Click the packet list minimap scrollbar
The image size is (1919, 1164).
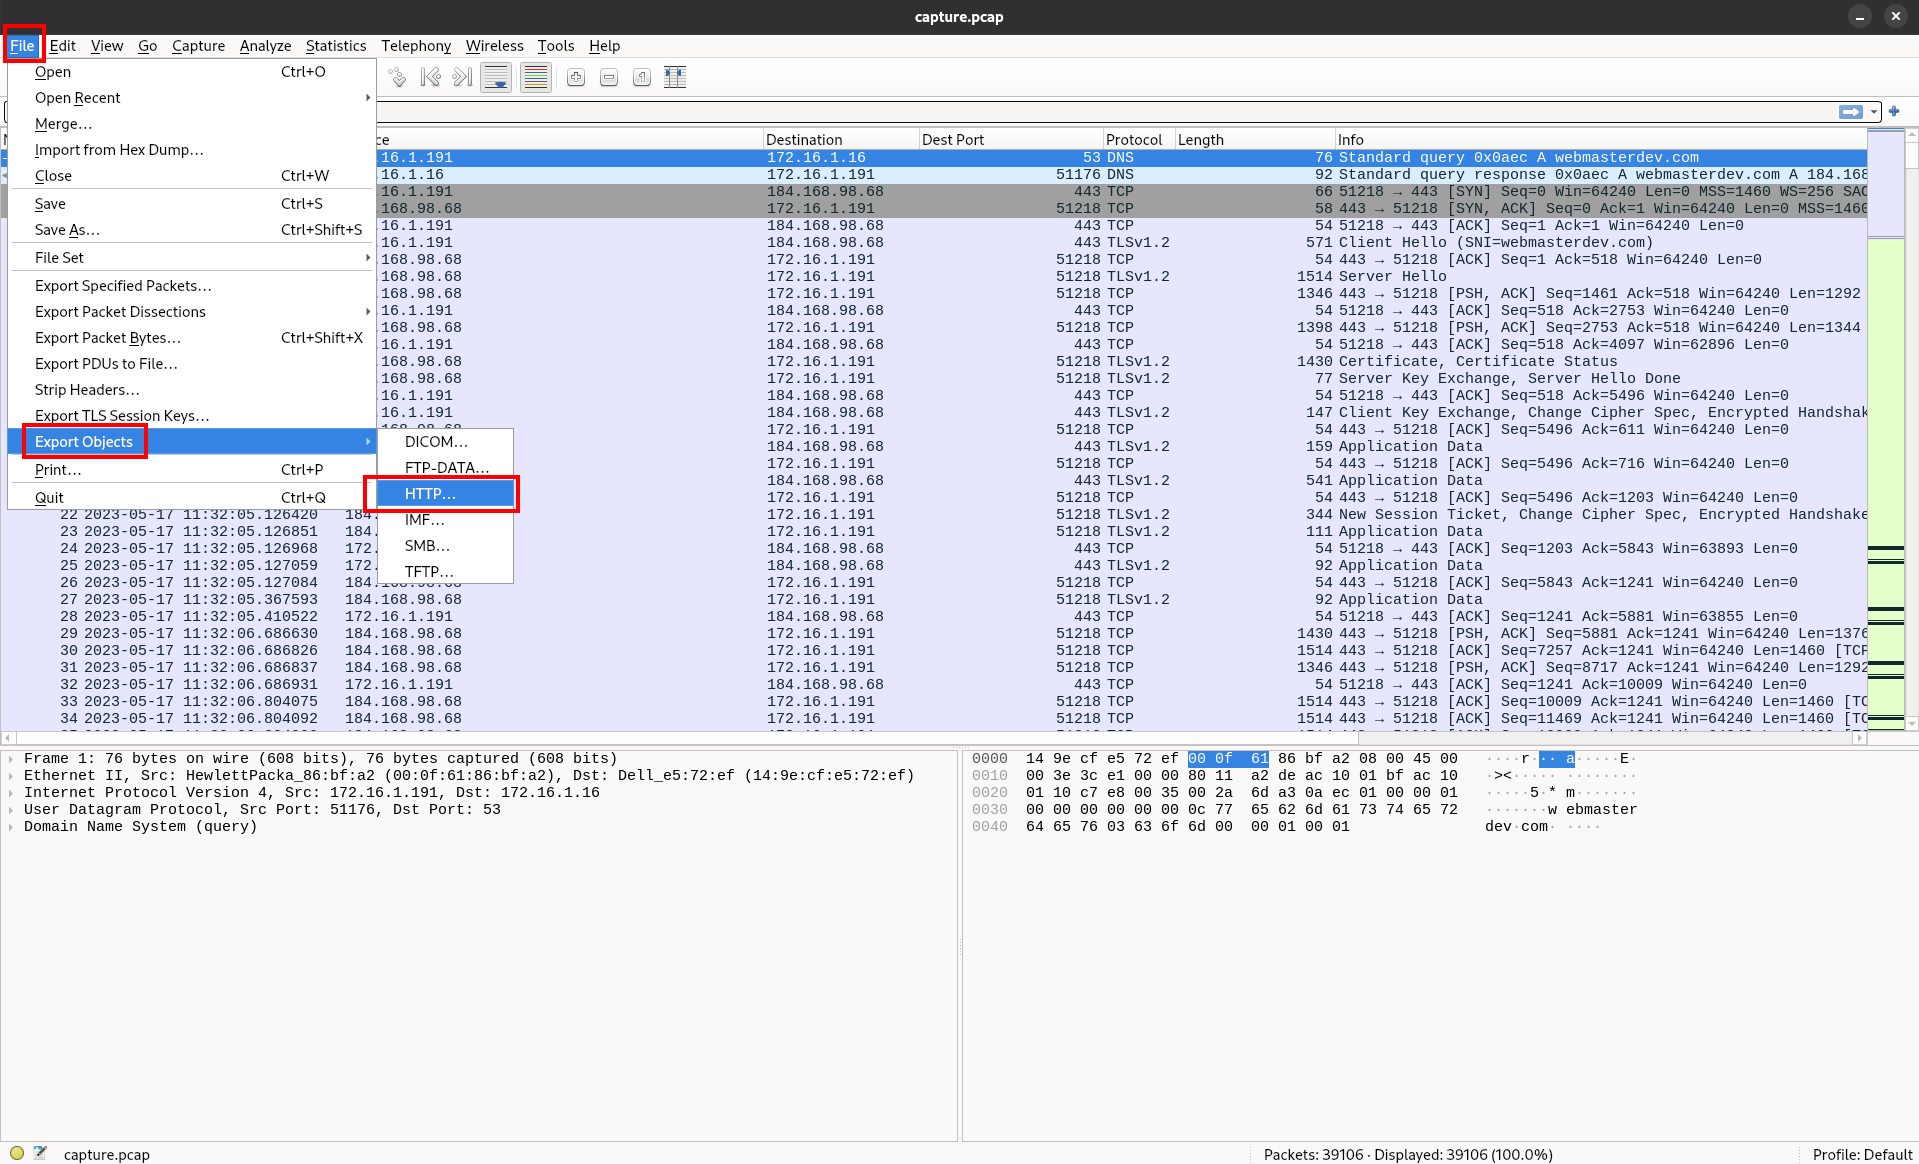click(x=1885, y=430)
